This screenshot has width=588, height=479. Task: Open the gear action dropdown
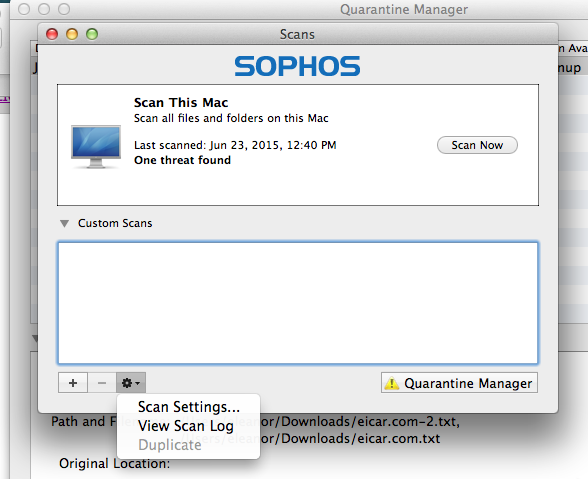pos(131,383)
